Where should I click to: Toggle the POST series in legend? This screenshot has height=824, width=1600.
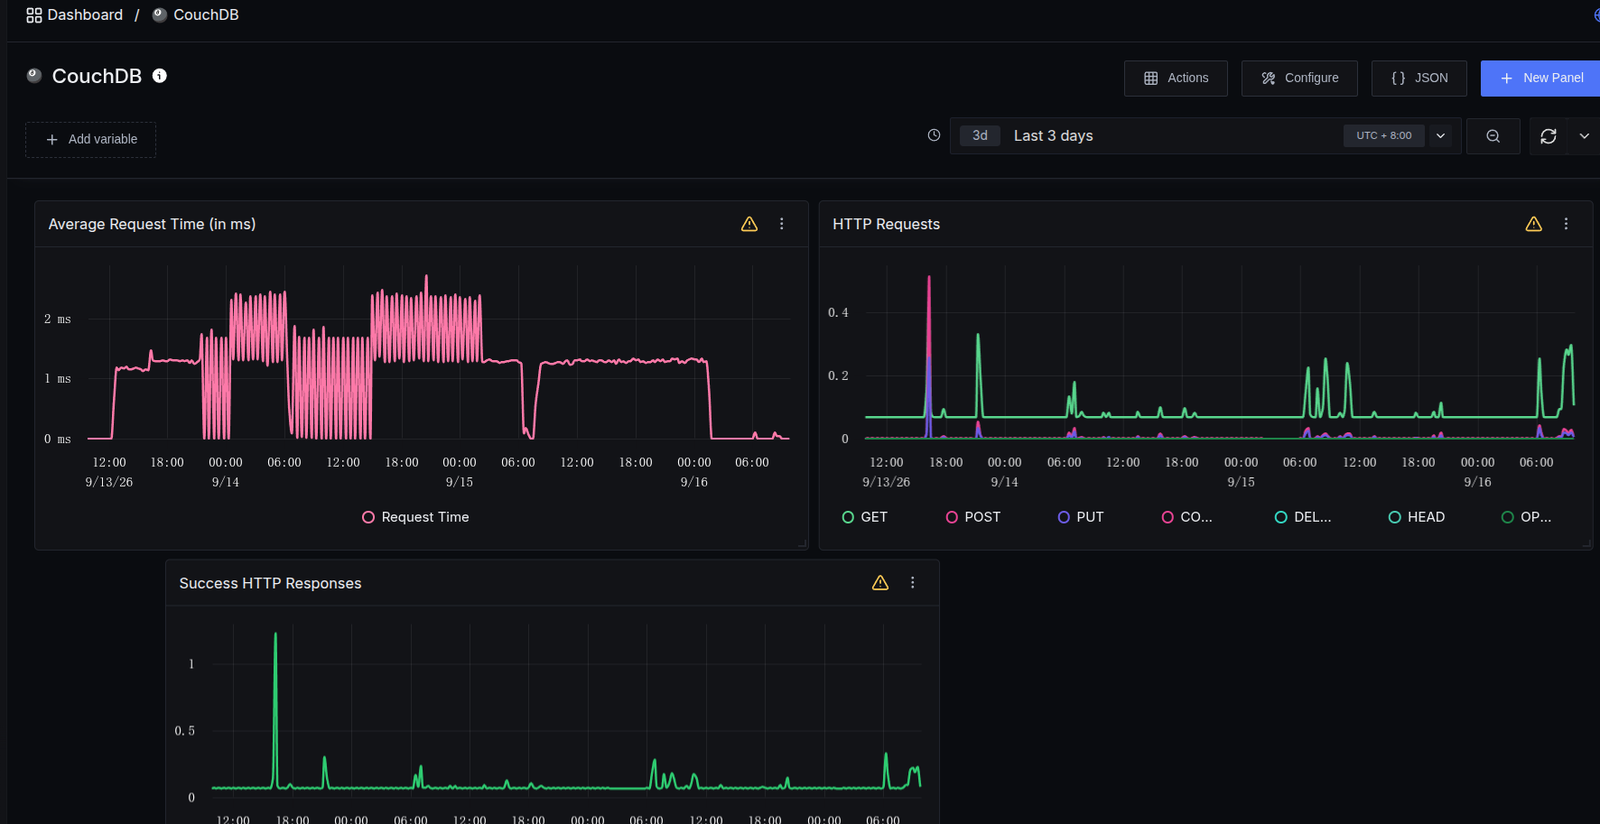(973, 517)
